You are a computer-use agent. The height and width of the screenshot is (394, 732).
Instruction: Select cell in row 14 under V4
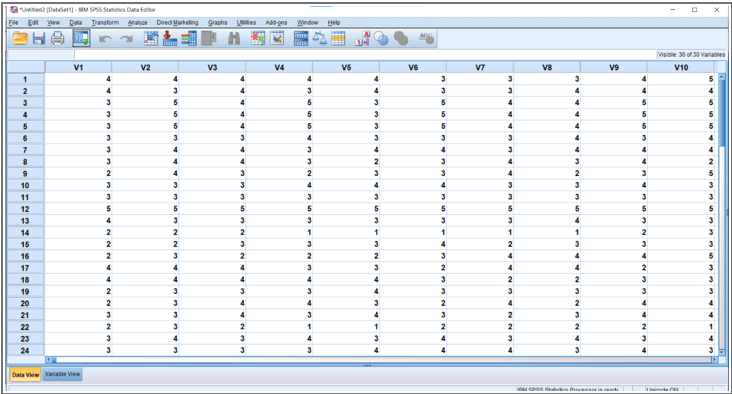click(279, 232)
